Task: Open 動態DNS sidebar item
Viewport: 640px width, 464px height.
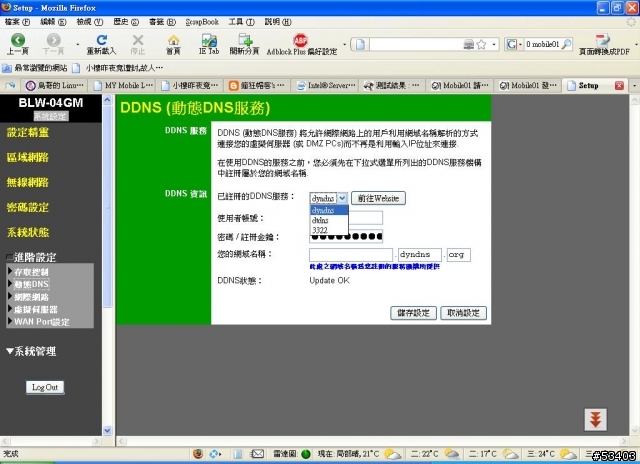Action: (31, 284)
